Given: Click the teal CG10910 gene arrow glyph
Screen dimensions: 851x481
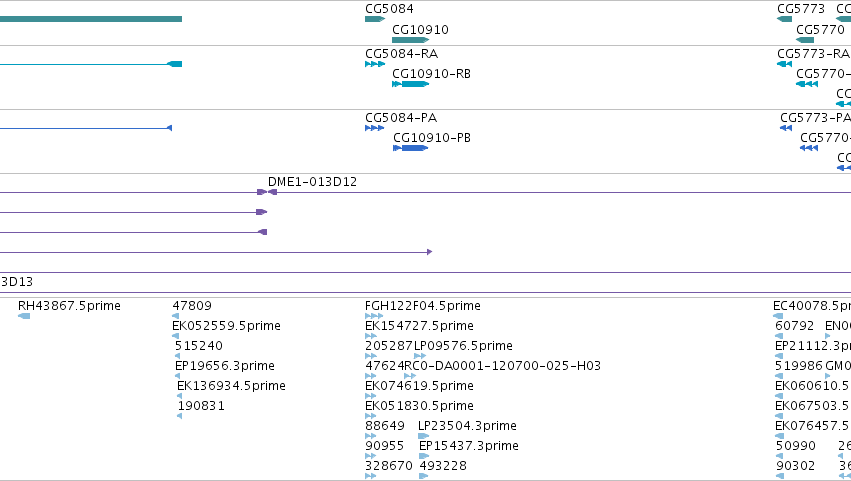Looking at the screenshot, I should [410, 40].
